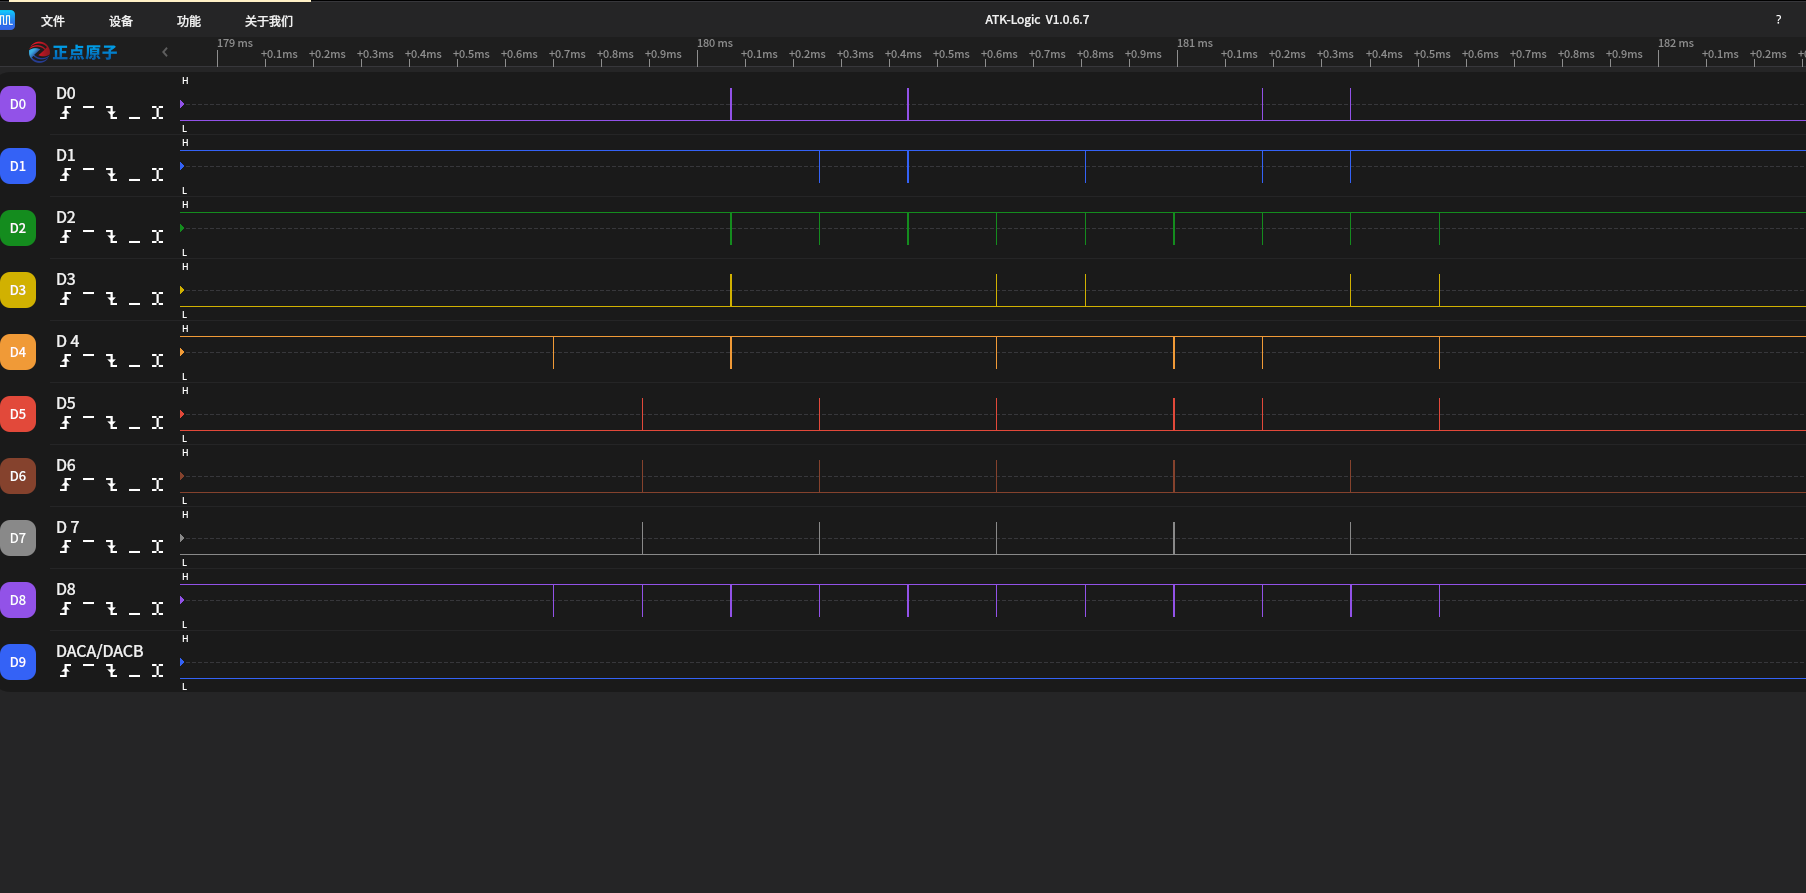1806x893 pixels.
Task: Set falling edge trigger on D8
Action: tap(111, 609)
